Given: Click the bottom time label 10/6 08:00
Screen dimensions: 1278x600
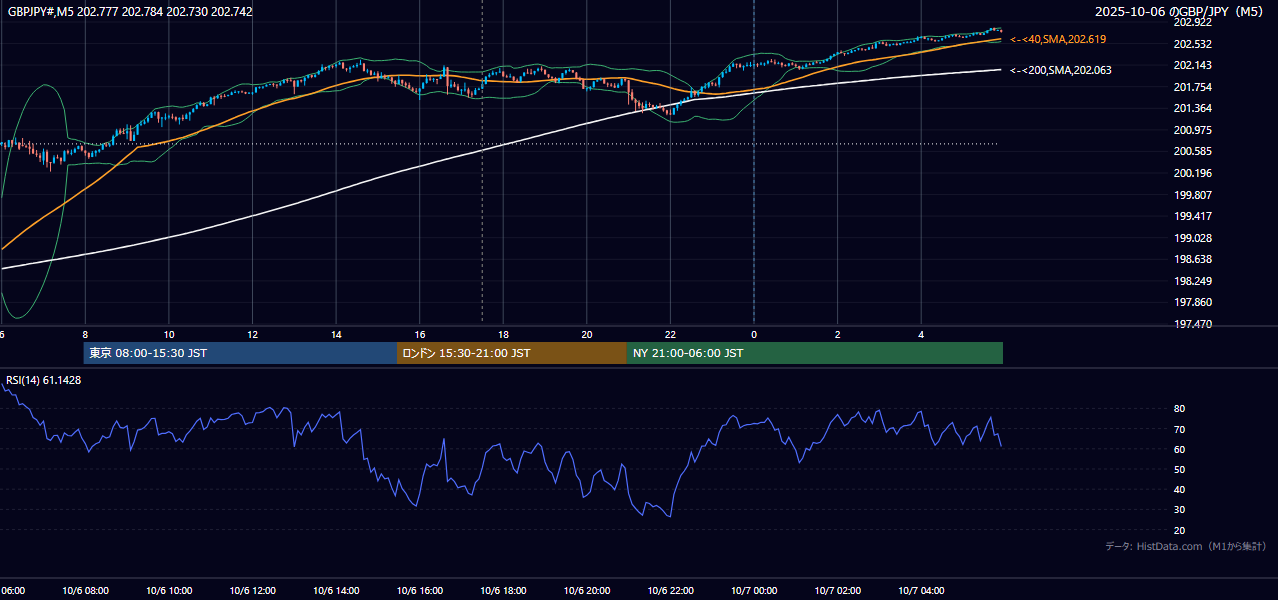Looking at the screenshot, I should click(85, 591).
